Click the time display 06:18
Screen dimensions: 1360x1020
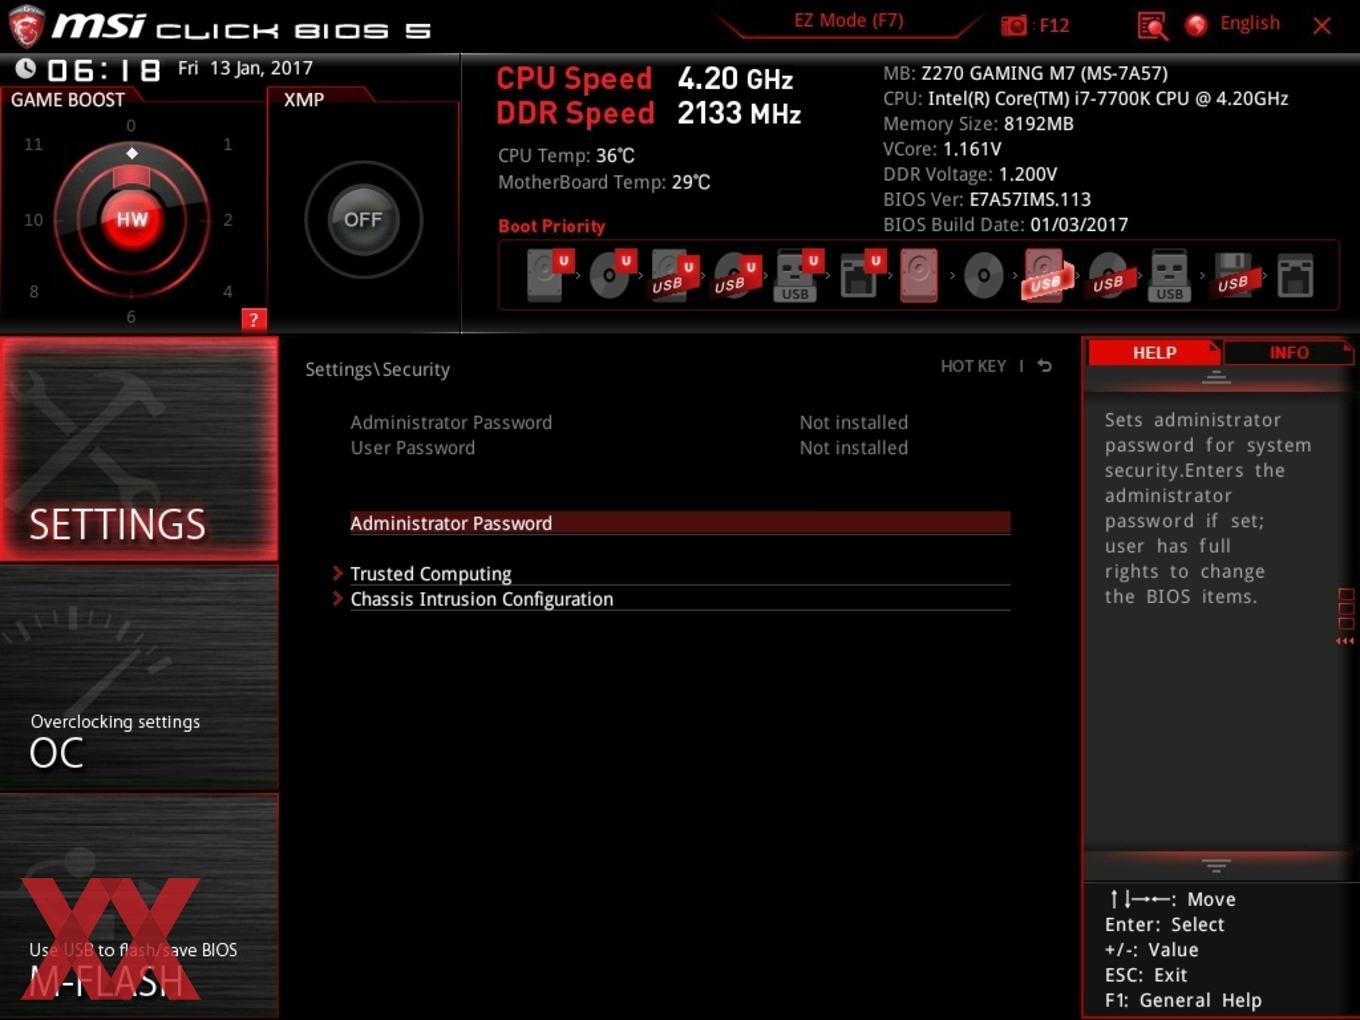(x=104, y=70)
